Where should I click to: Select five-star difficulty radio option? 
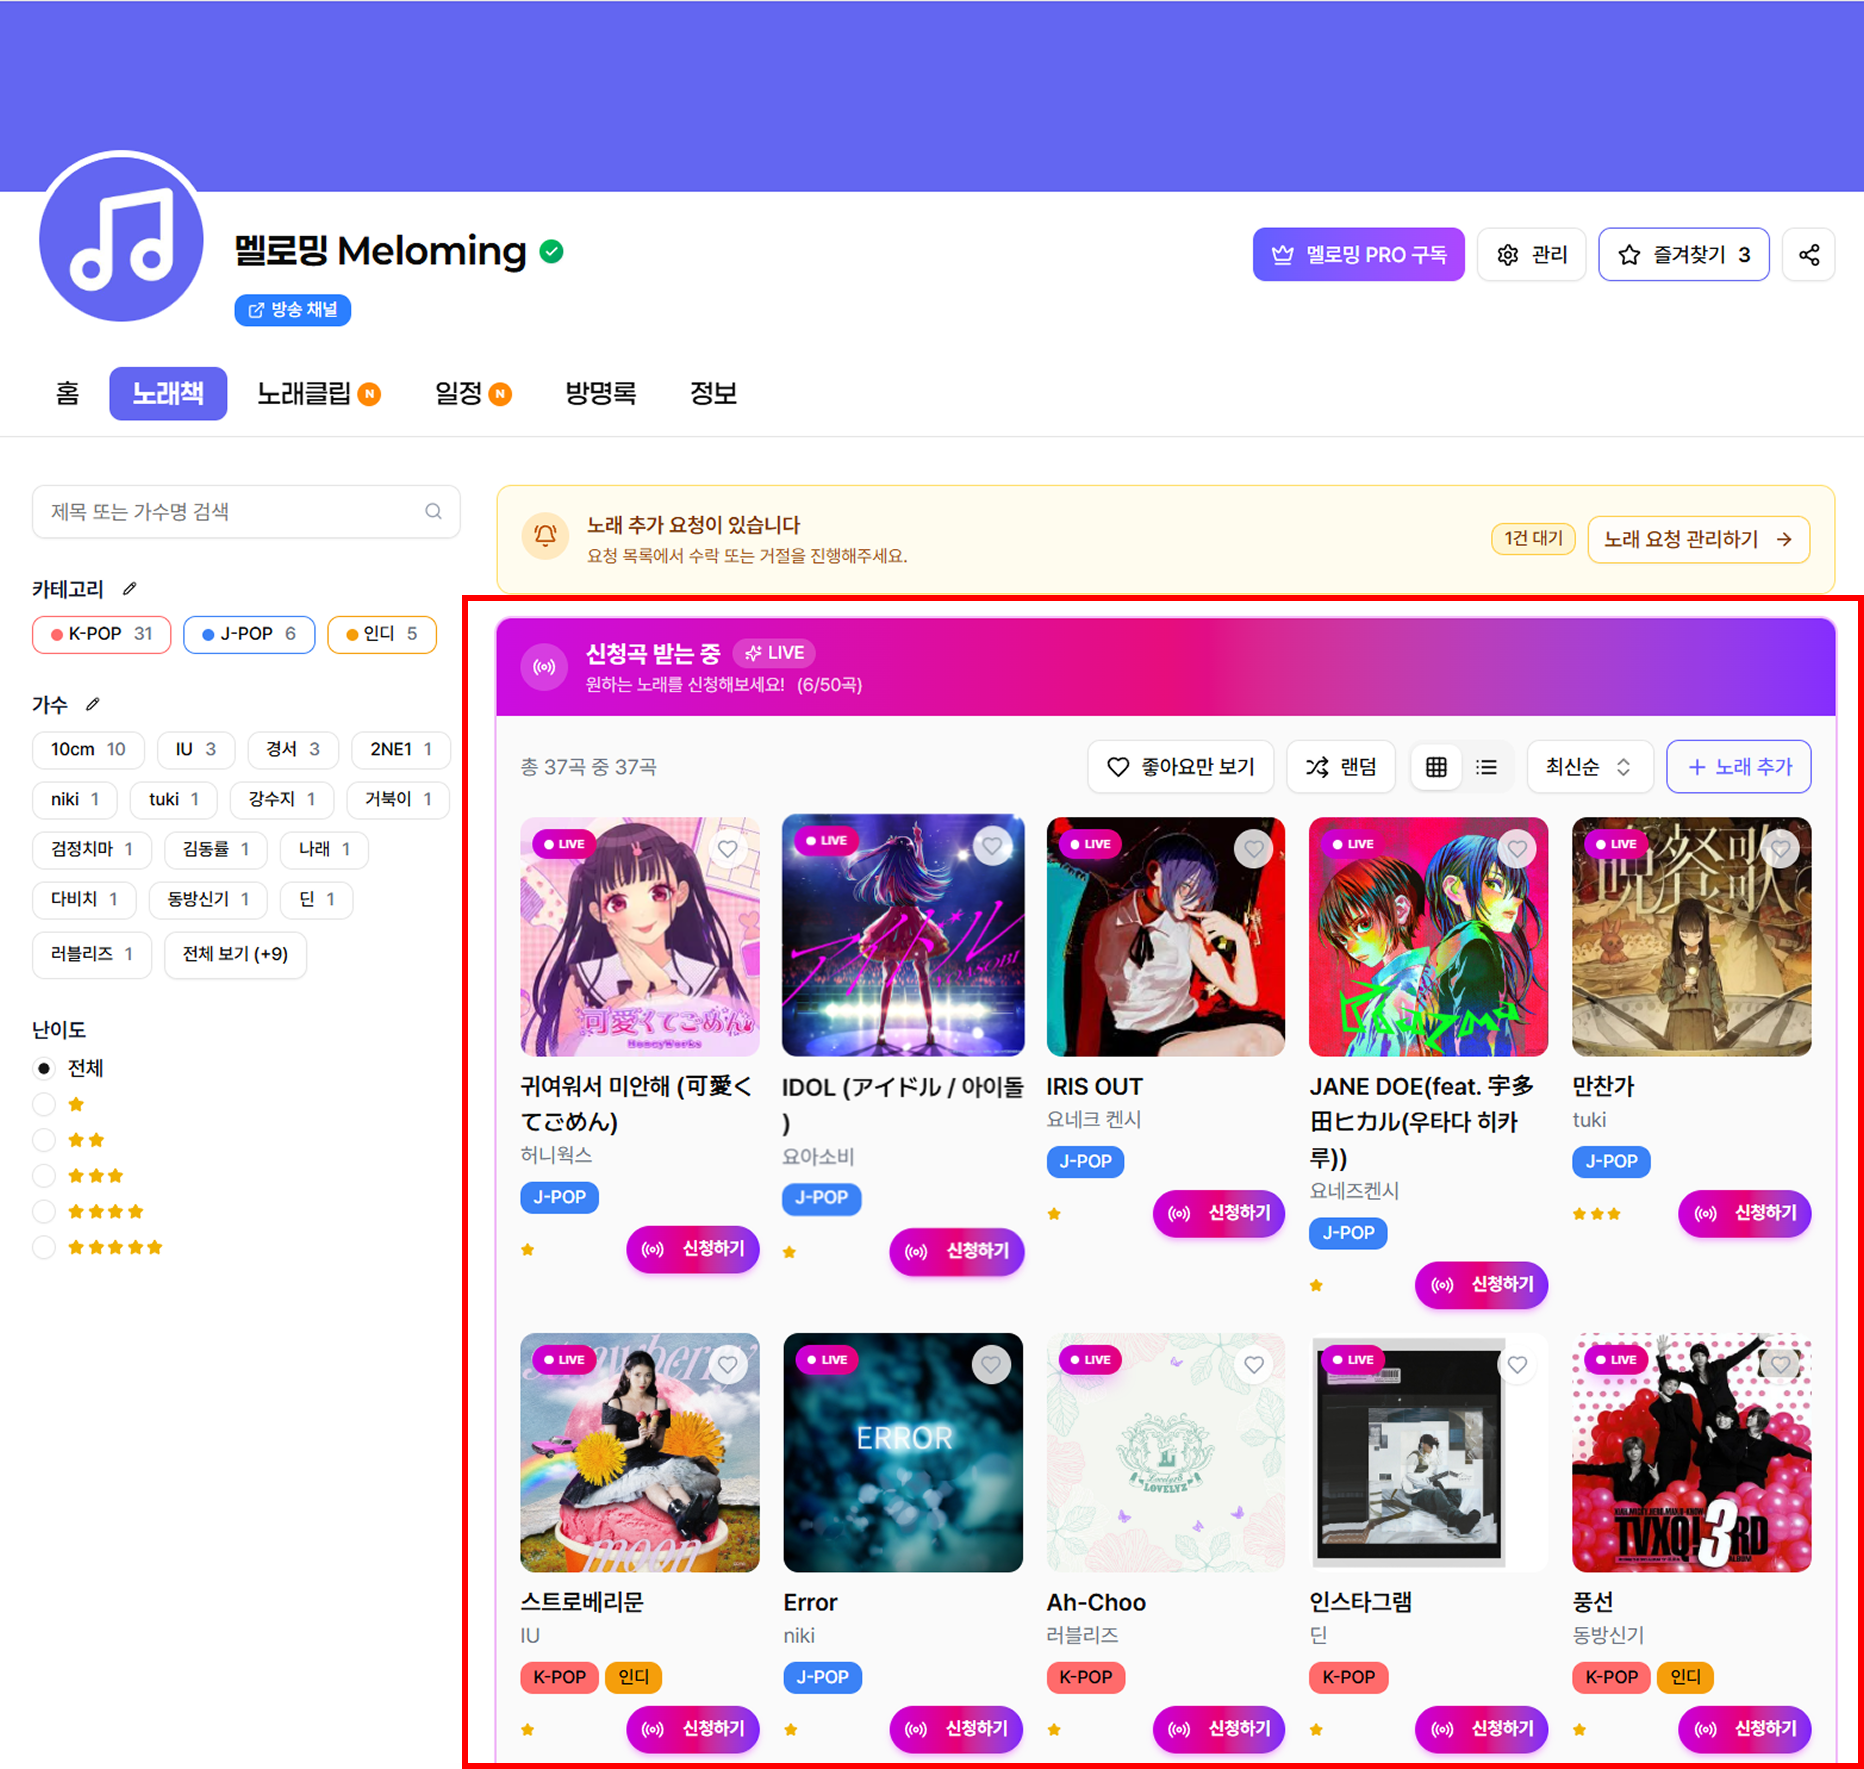[x=44, y=1248]
